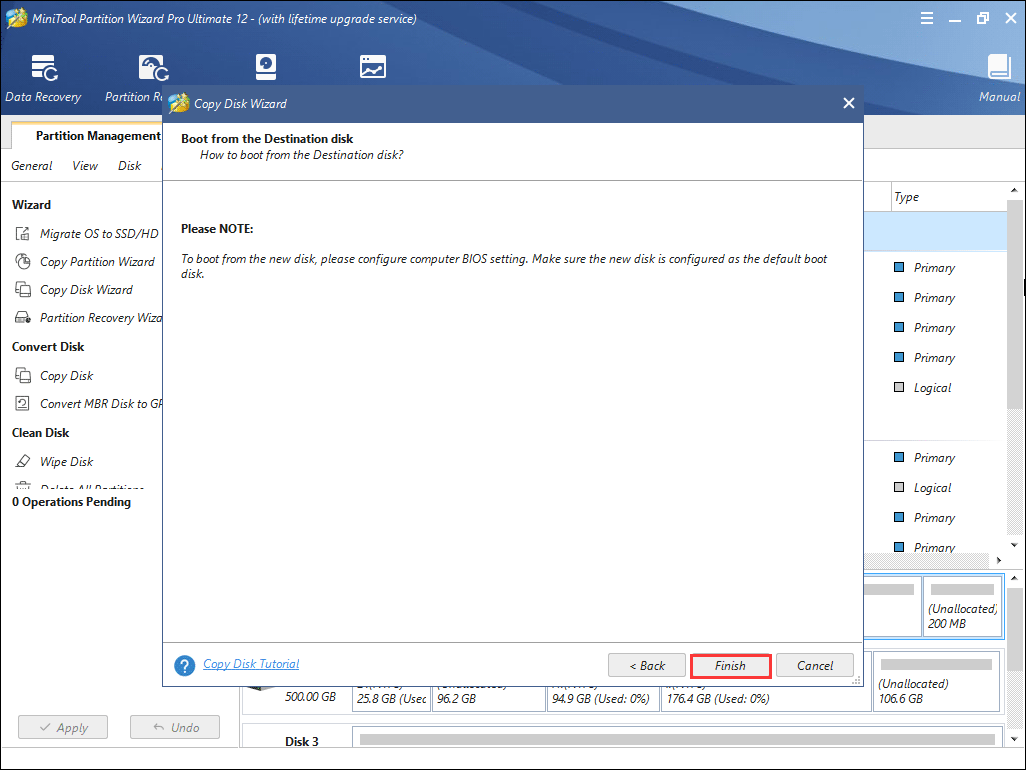The height and width of the screenshot is (770, 1026).
Task: Select the 106.6 GB Unallocated partition block
Action: pyautogui.click(x=936, y=681)
